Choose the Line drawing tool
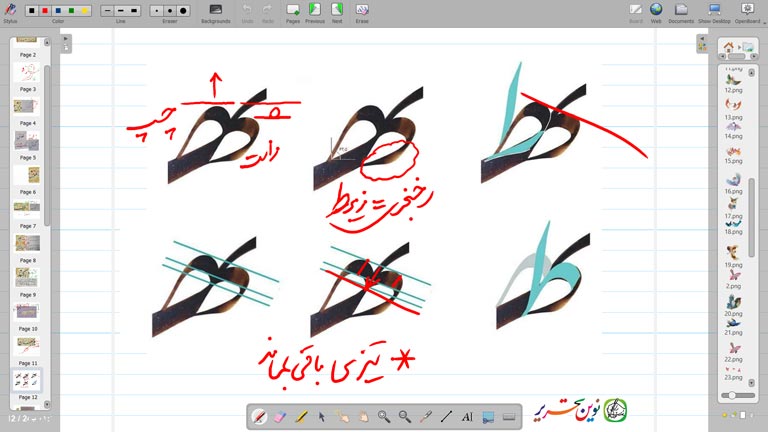768x432 pixels. [x=446, y=416]
